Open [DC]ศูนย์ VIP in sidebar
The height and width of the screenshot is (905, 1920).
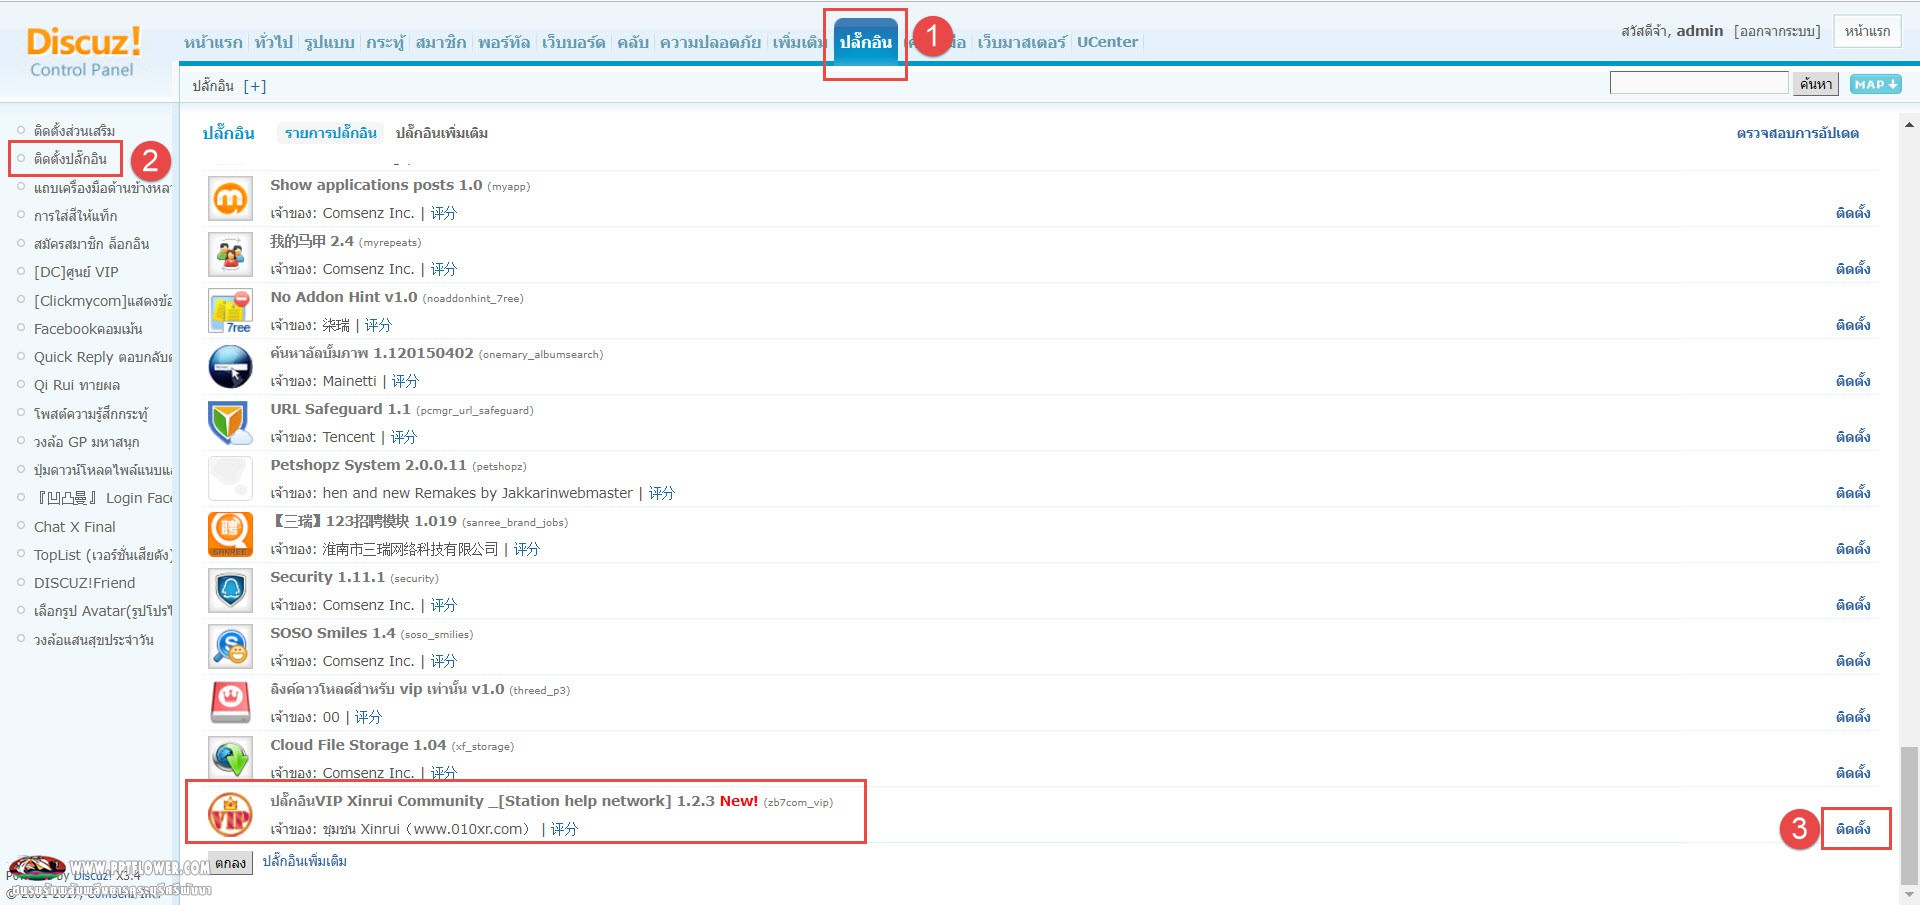click(76, 272)
